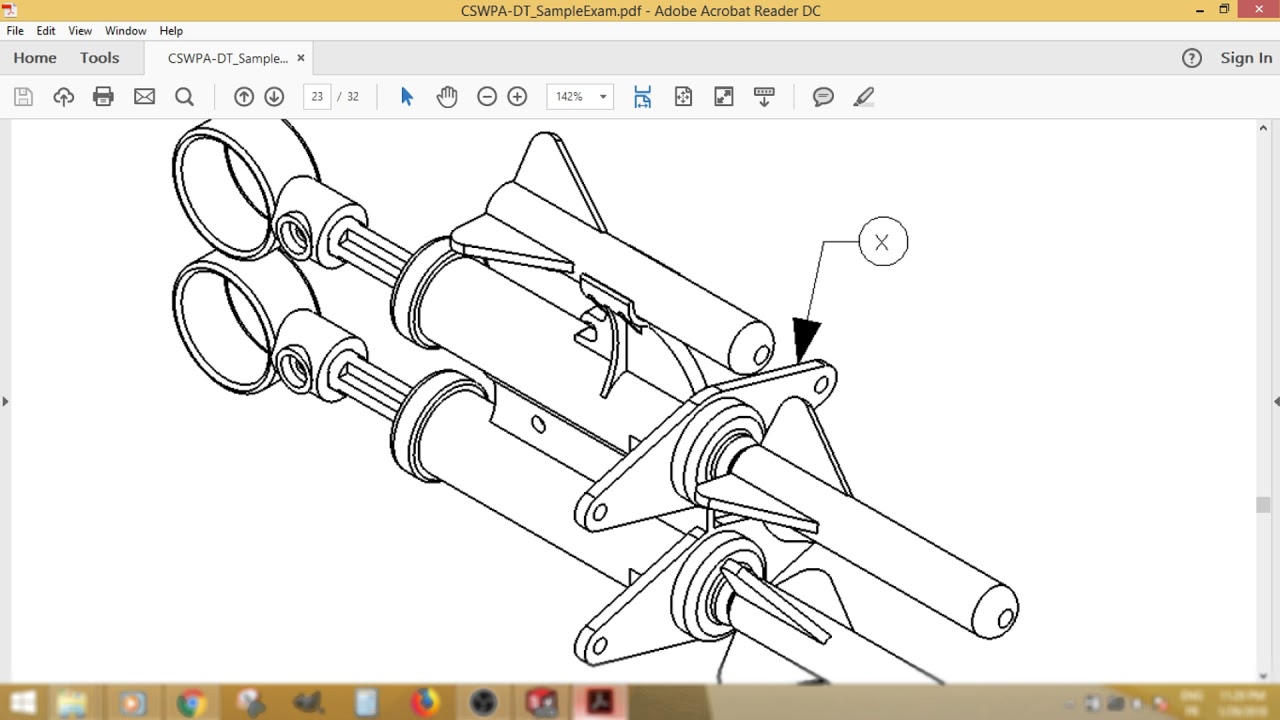Toggle the Selection arrow tool
This screenshot has width=1280, height=720.
[x=406, y=96]
